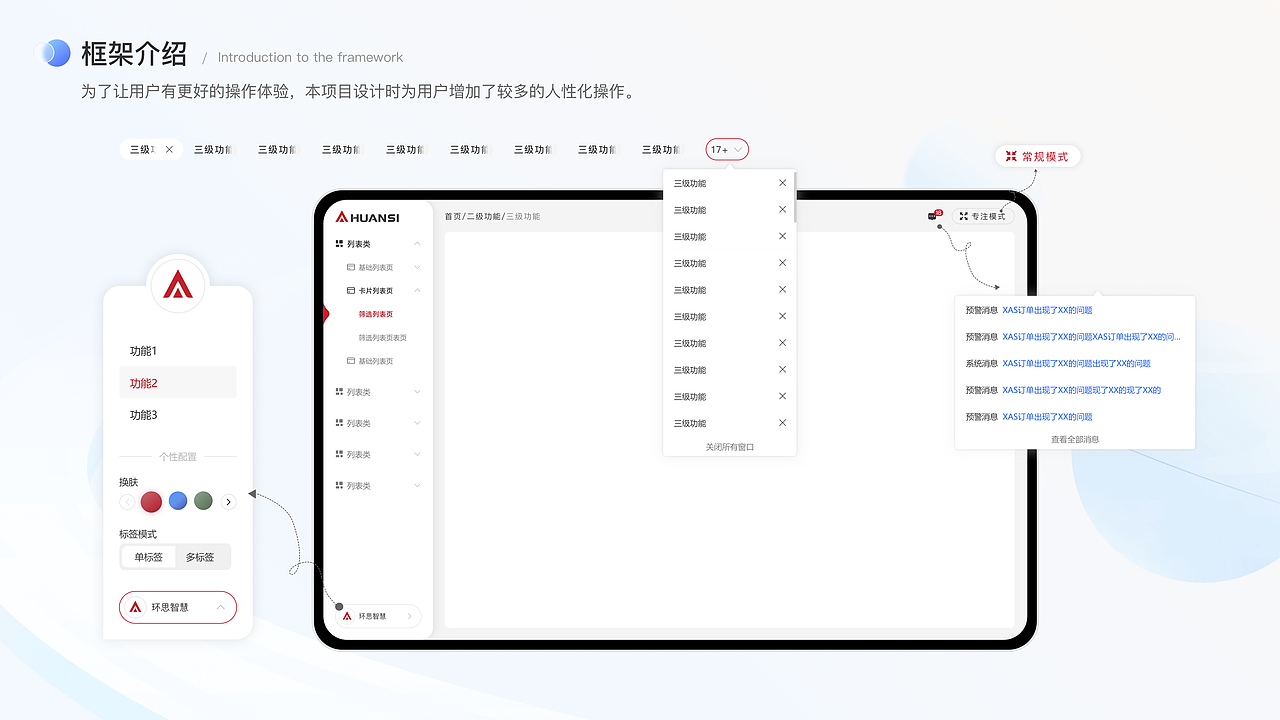
Task: Collapse the expanded 列表类 section in the sidebar
Action: point(416,243)
